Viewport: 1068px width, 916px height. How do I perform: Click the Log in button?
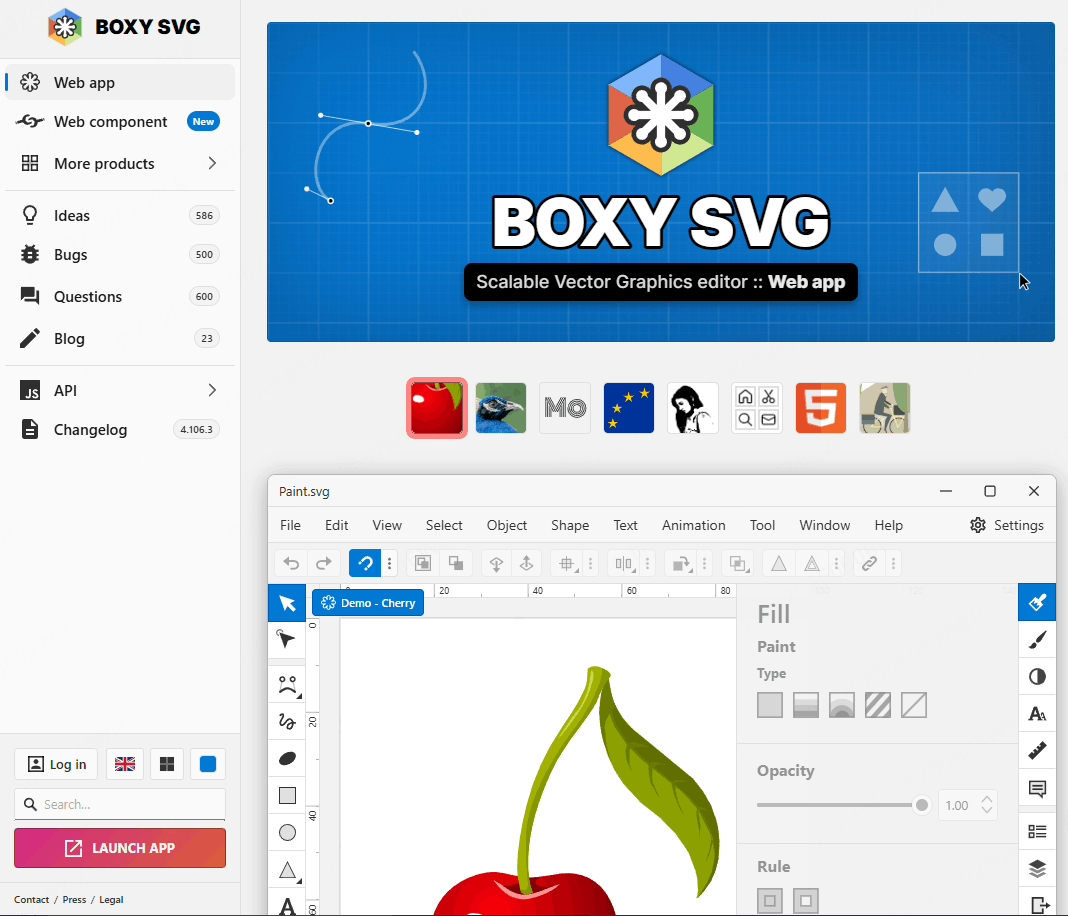tap(56, 764)
